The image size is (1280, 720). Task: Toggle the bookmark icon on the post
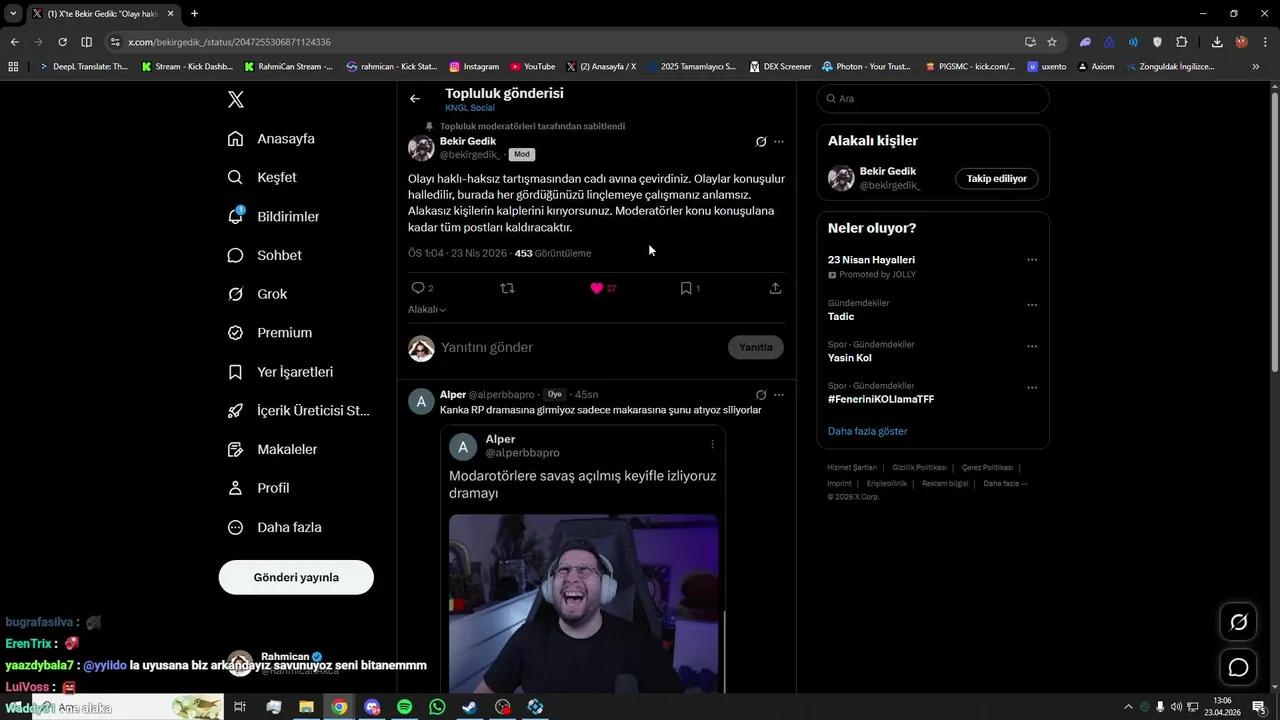[686, 288]
